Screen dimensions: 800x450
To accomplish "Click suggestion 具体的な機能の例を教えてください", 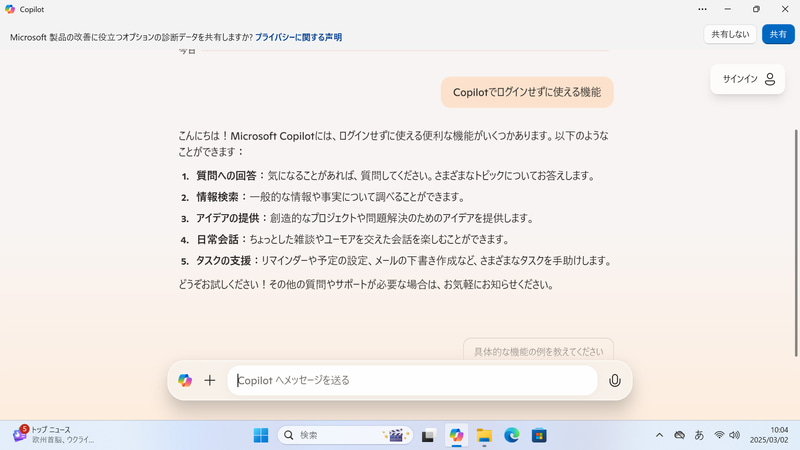I will [538, 351].
